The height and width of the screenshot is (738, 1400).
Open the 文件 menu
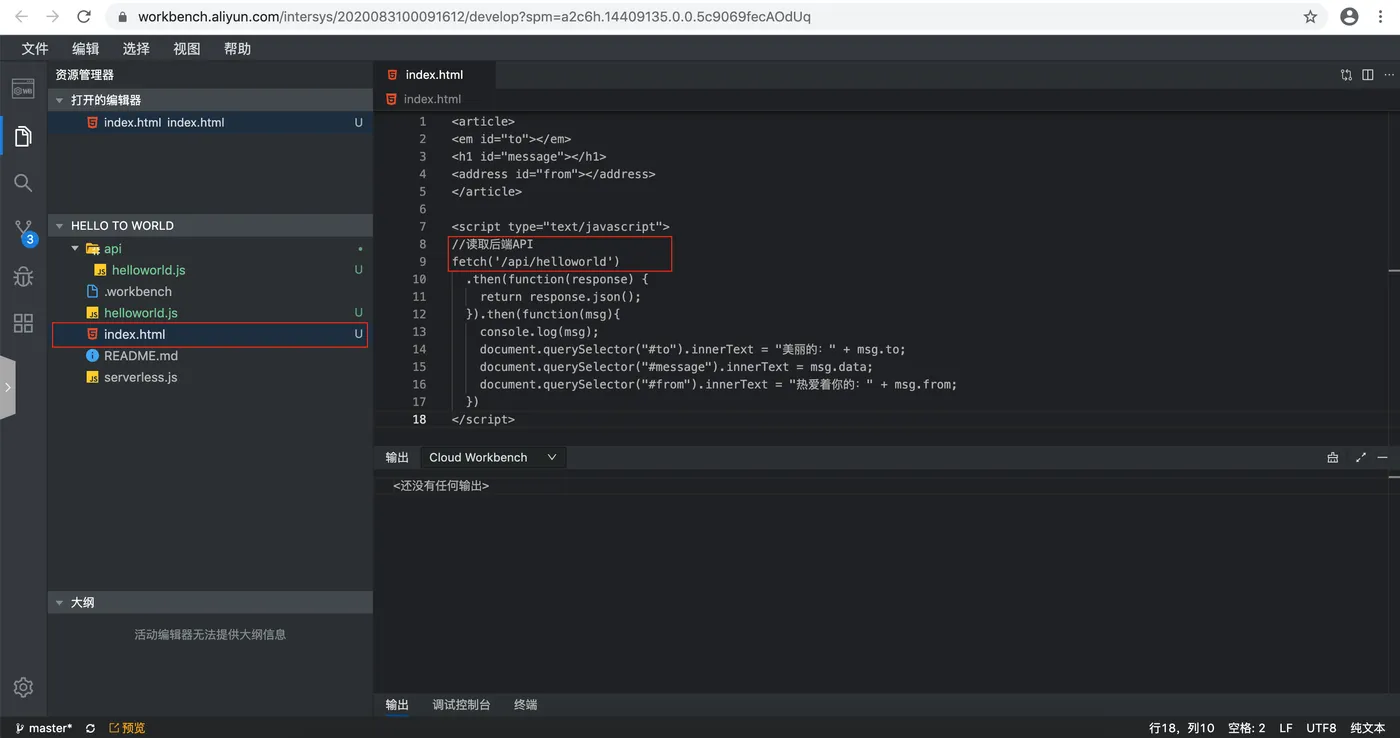pyautogui.click(x=35, y=49)
